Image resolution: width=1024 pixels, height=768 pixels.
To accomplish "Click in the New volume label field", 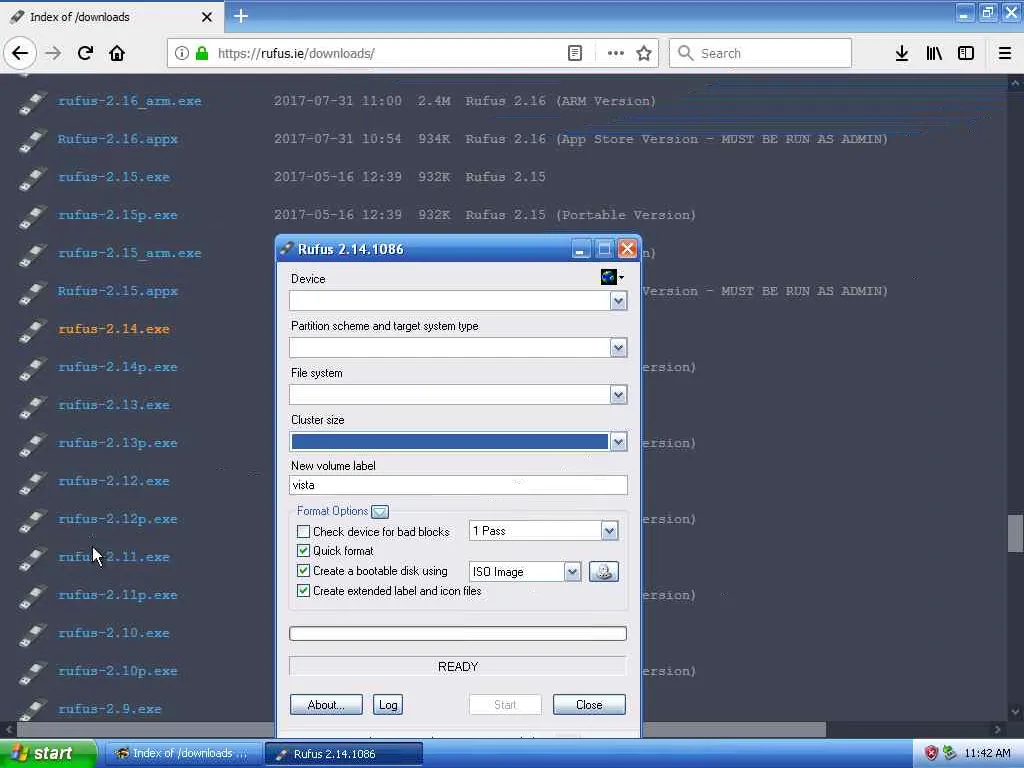I will [x=458, y=485].
